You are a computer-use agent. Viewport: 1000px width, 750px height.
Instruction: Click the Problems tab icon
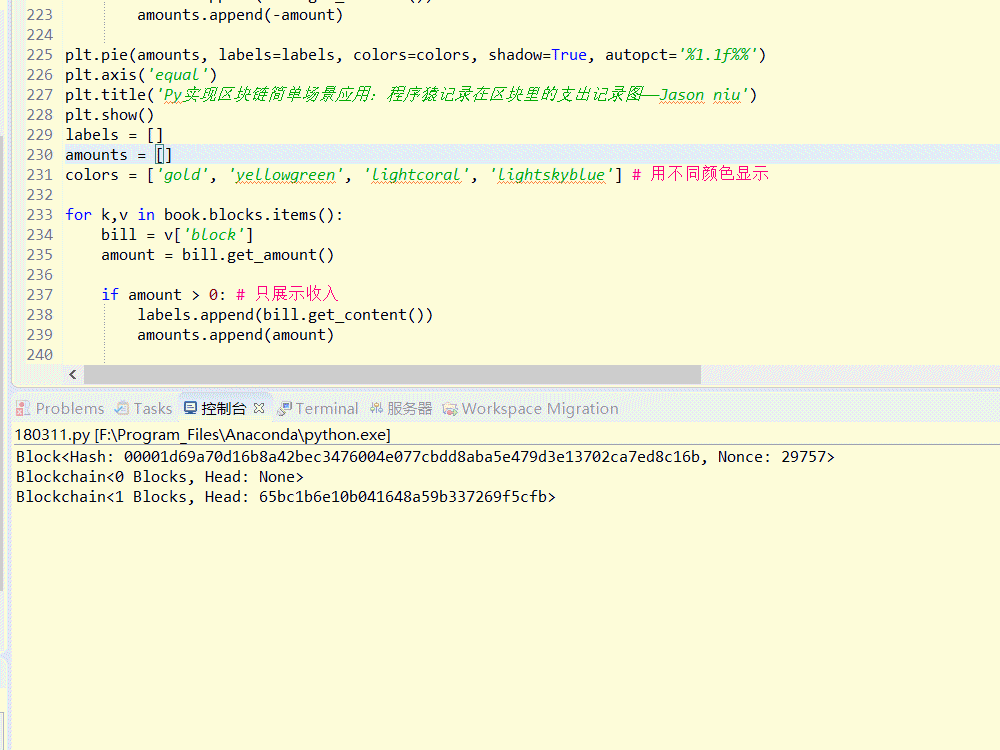click(23, 409)
